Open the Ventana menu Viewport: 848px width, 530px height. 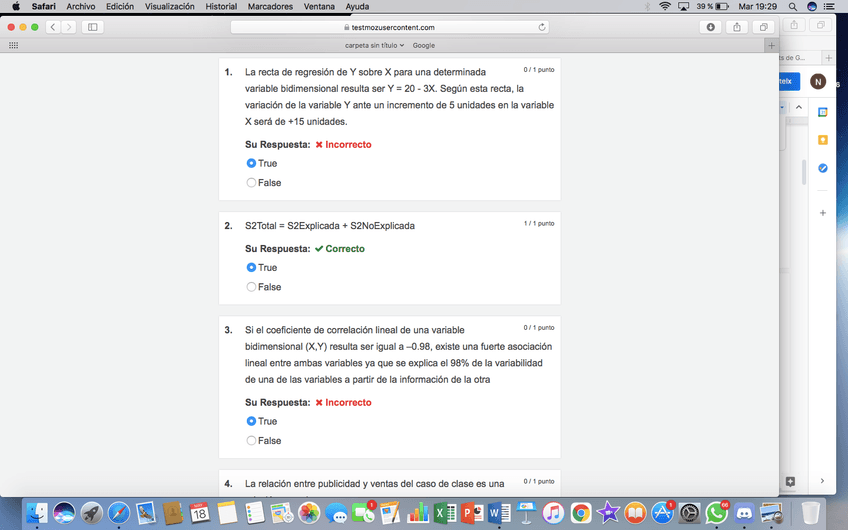click(319, 6)
